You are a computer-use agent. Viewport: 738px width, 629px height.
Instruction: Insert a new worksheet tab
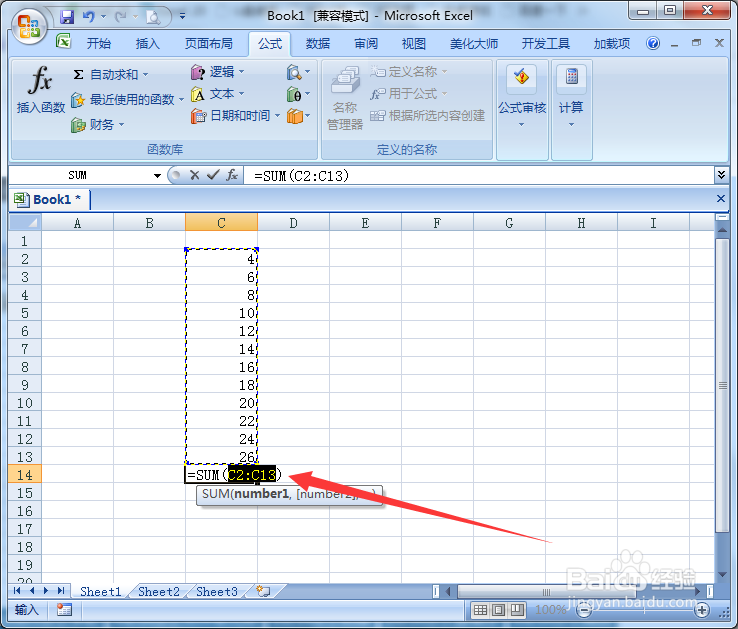point(263,591)
